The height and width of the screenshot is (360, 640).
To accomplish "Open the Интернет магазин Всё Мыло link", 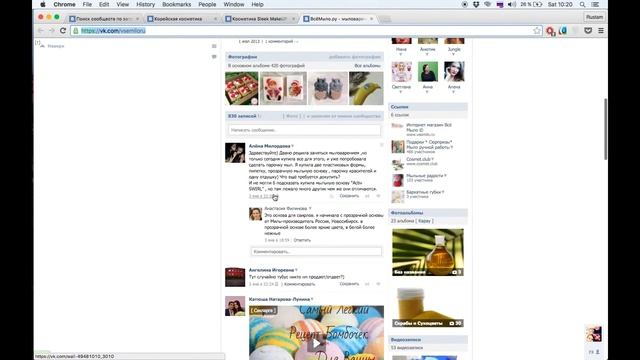I will tap(429, 127).
